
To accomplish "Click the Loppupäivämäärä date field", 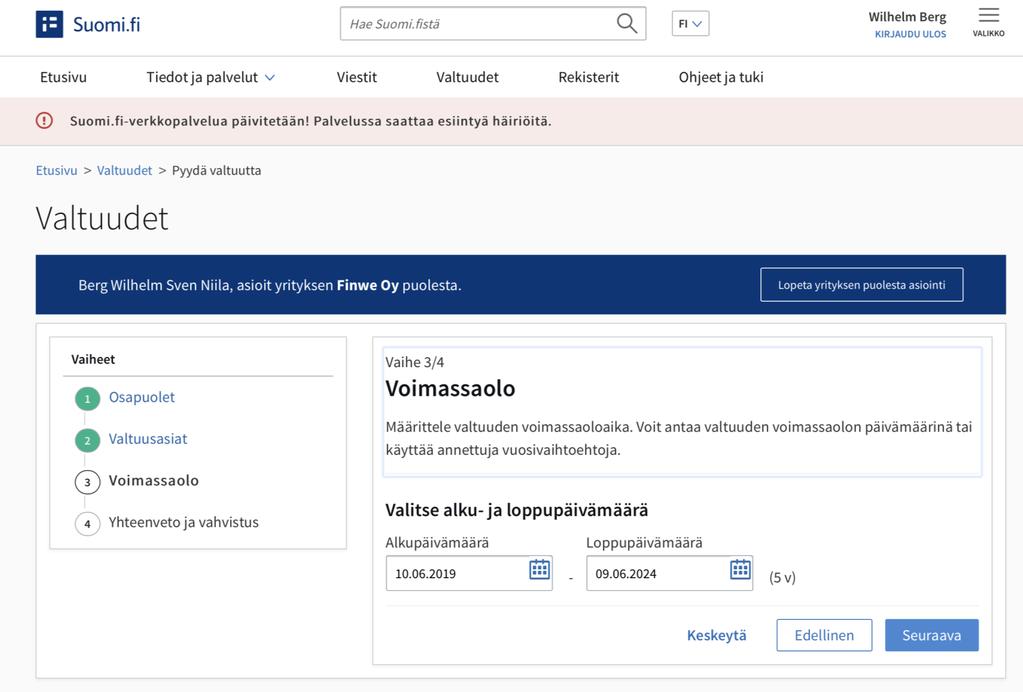I will [669, 573].
